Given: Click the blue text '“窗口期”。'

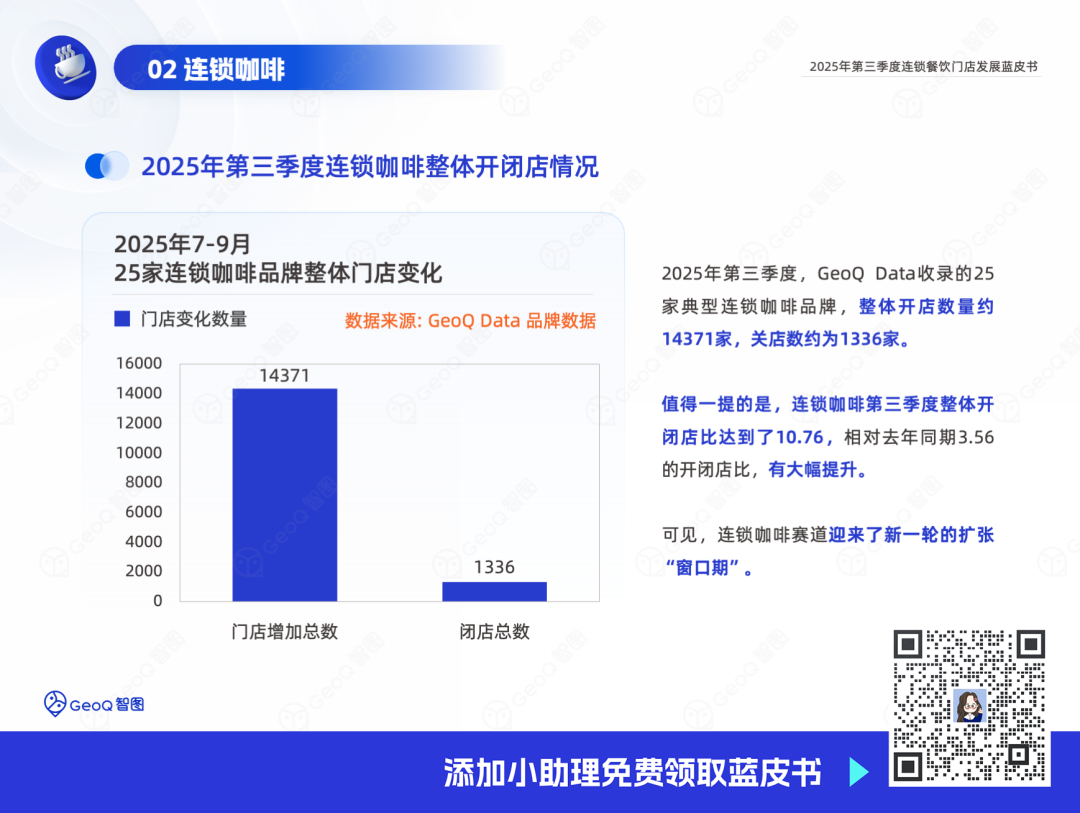Looking at the screenshot, I should coord(707,568).
